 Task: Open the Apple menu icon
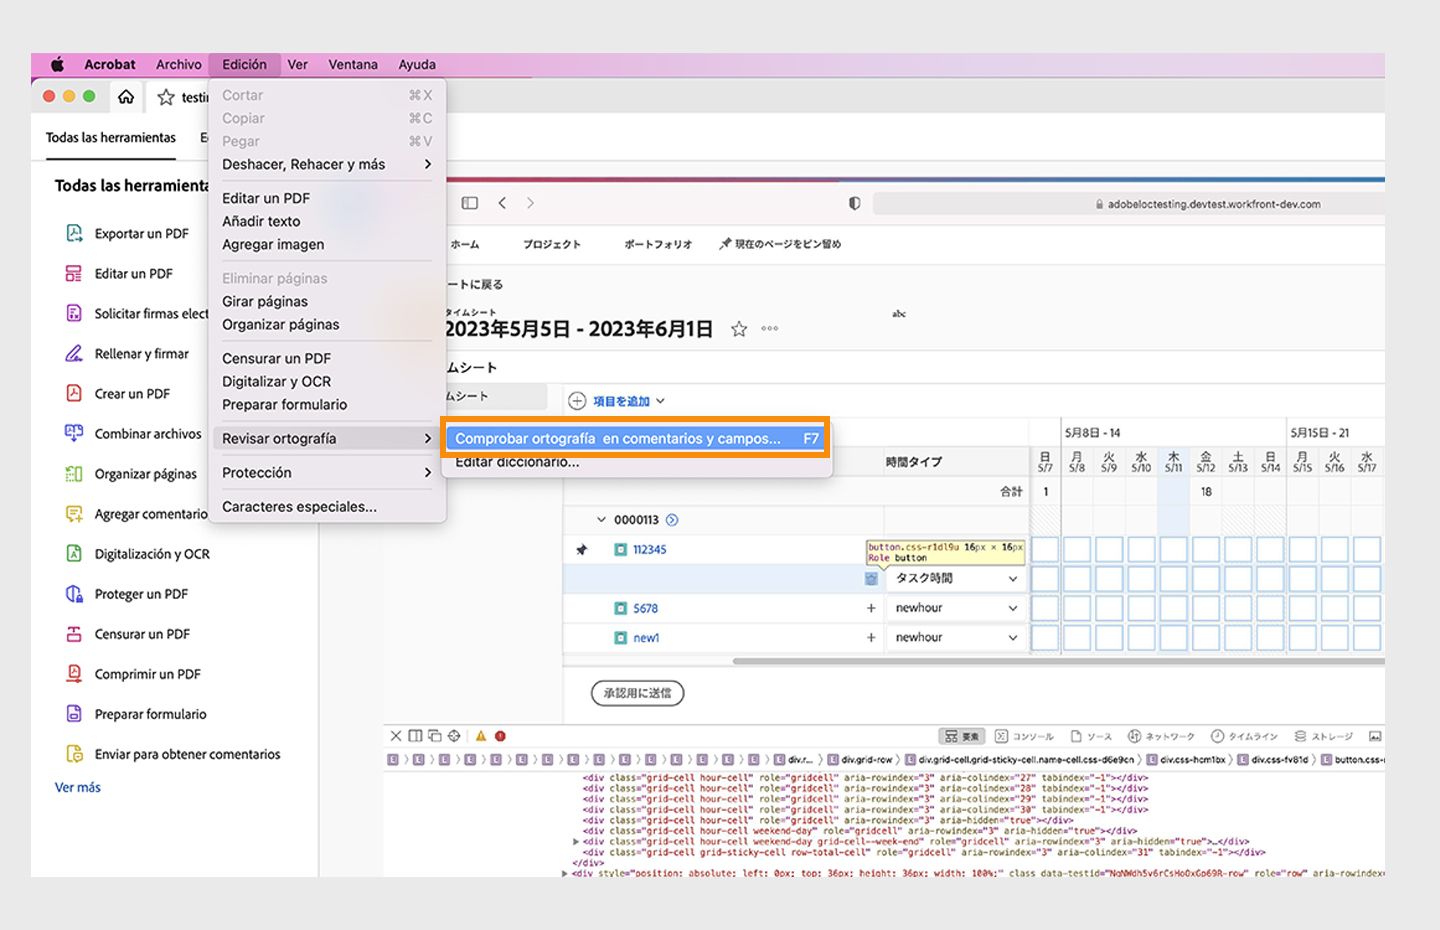(x=58, y=64)
